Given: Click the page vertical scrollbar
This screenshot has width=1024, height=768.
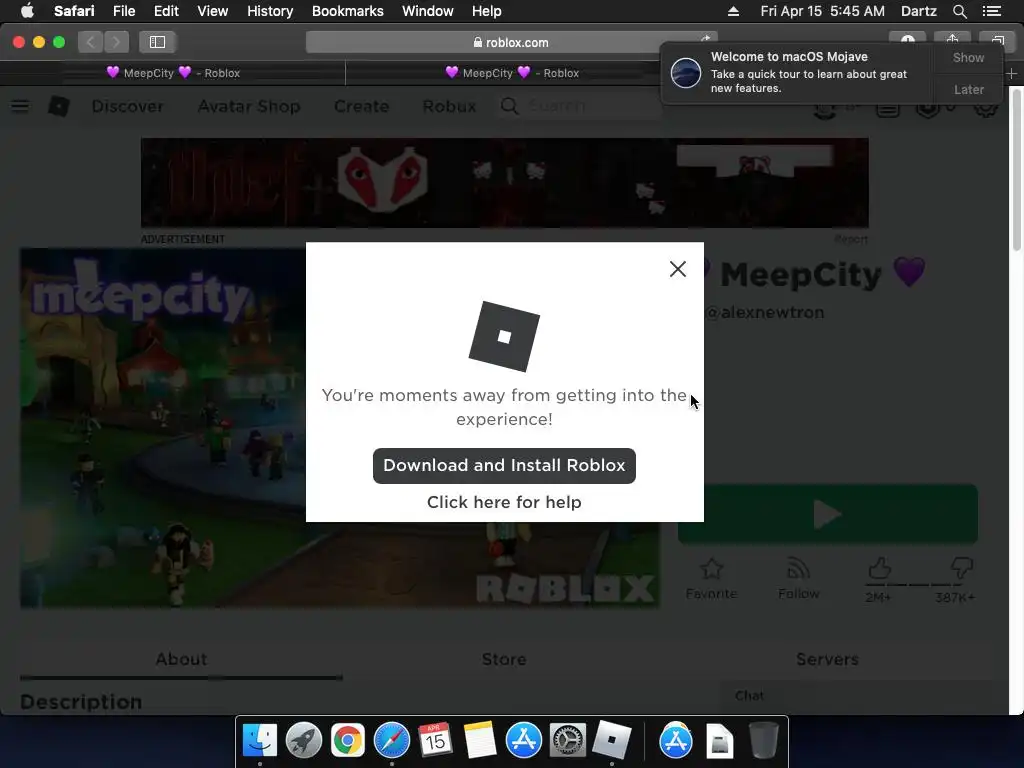Looking at the screenshot, I should coord(1017,170).
